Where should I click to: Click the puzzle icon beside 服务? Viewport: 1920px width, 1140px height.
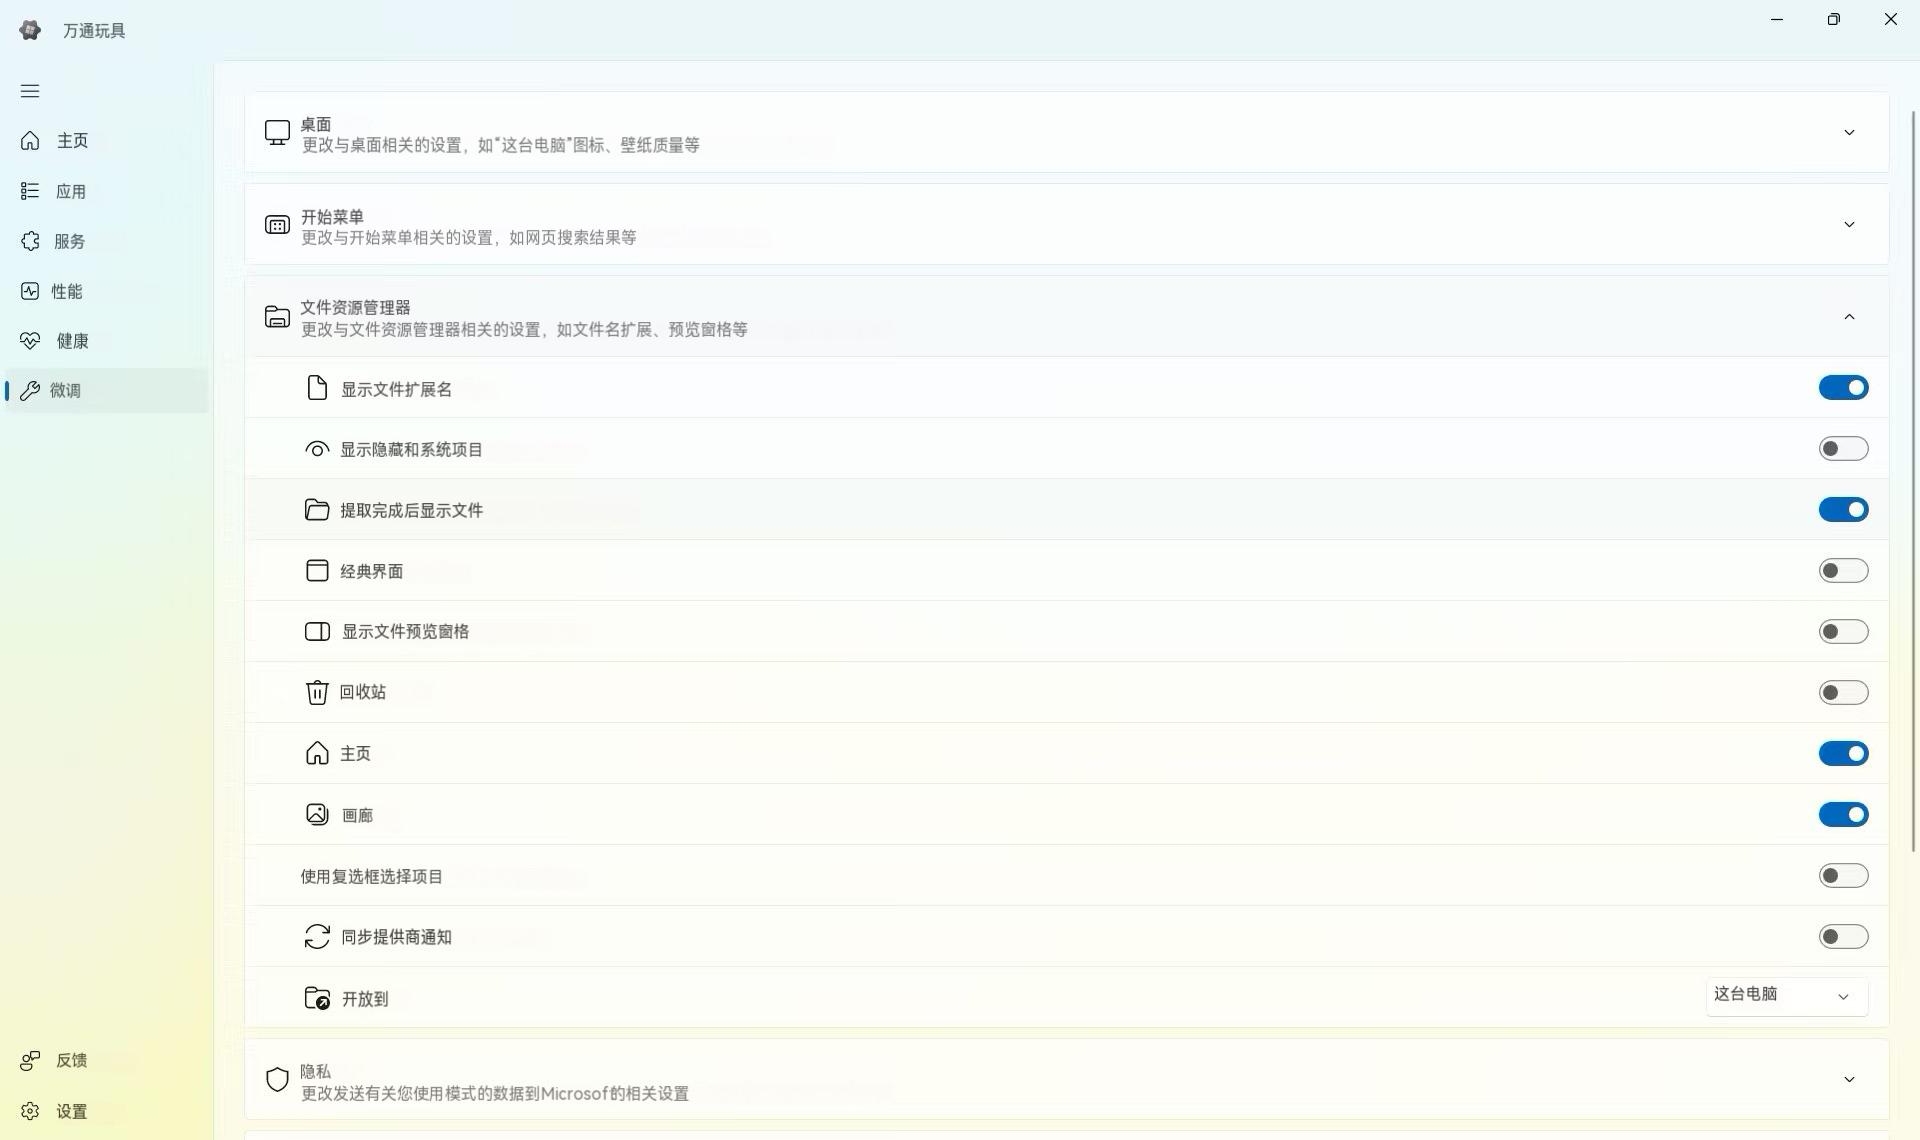point(30,241)
